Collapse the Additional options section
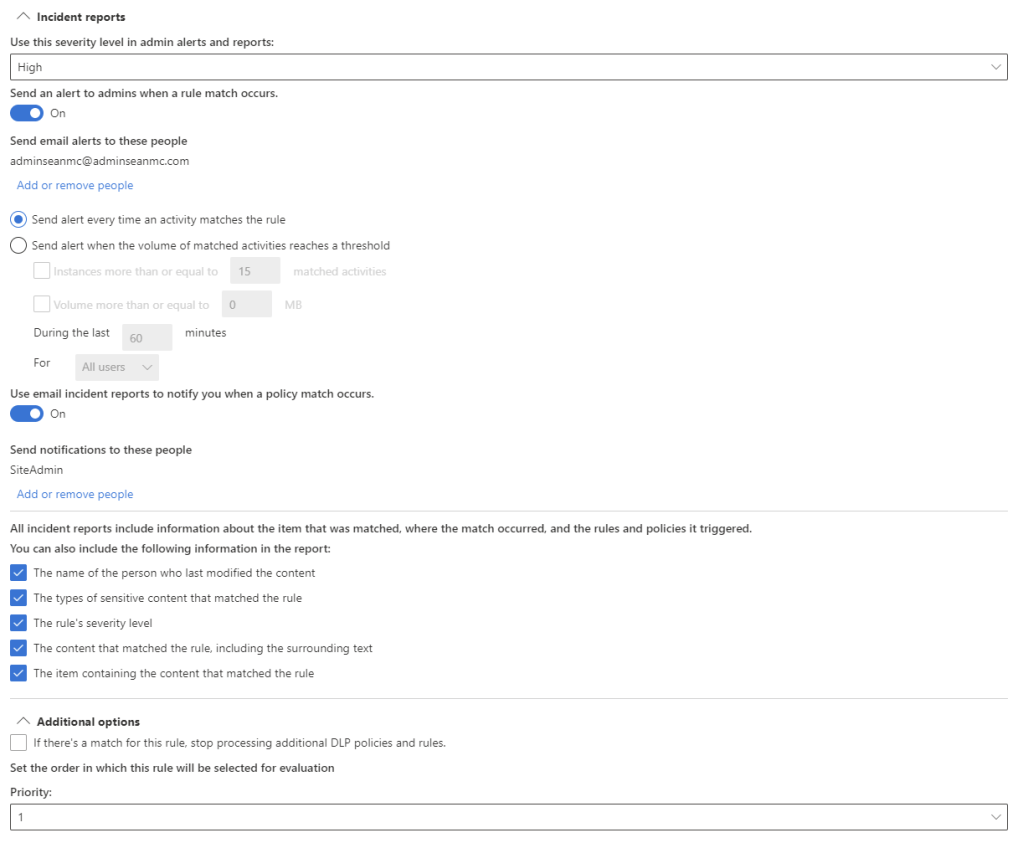The image size is (1023, 843). [x=24, y=721]
